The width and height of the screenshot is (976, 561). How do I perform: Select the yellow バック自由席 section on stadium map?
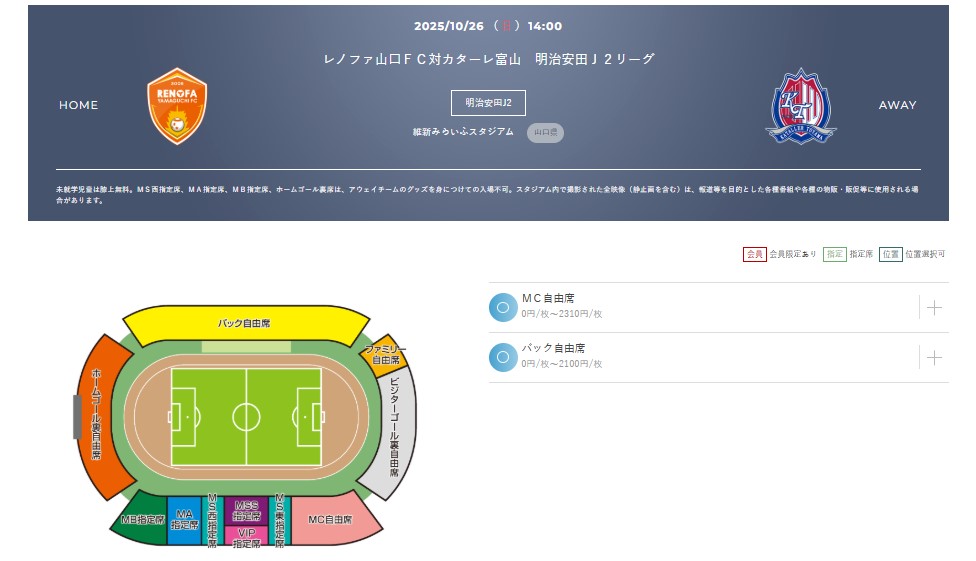(x=245, y=323)
